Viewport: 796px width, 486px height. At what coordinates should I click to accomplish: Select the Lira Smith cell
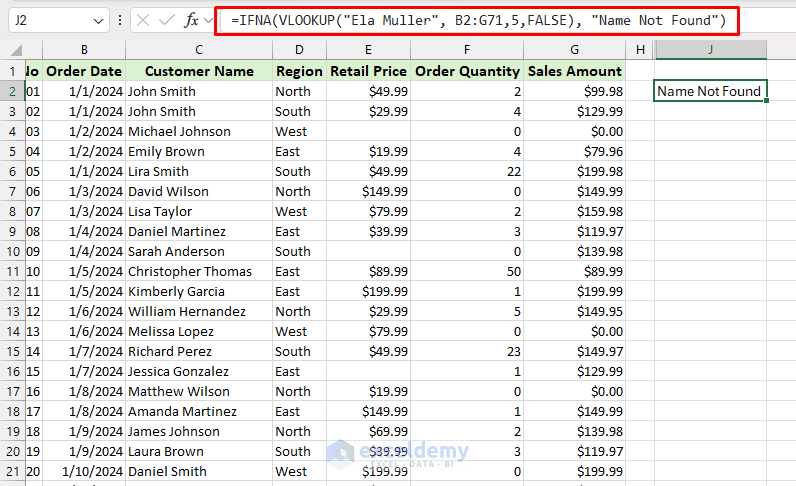198,171
